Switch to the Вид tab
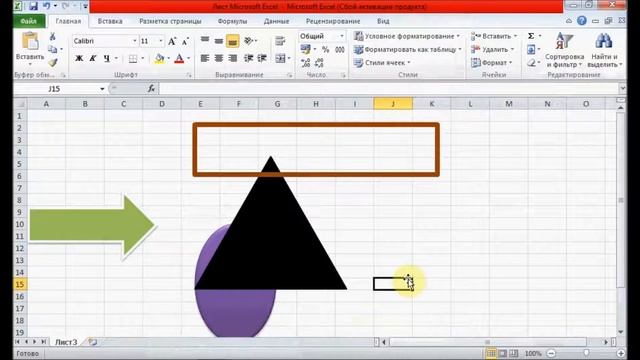 coord(383,21)
